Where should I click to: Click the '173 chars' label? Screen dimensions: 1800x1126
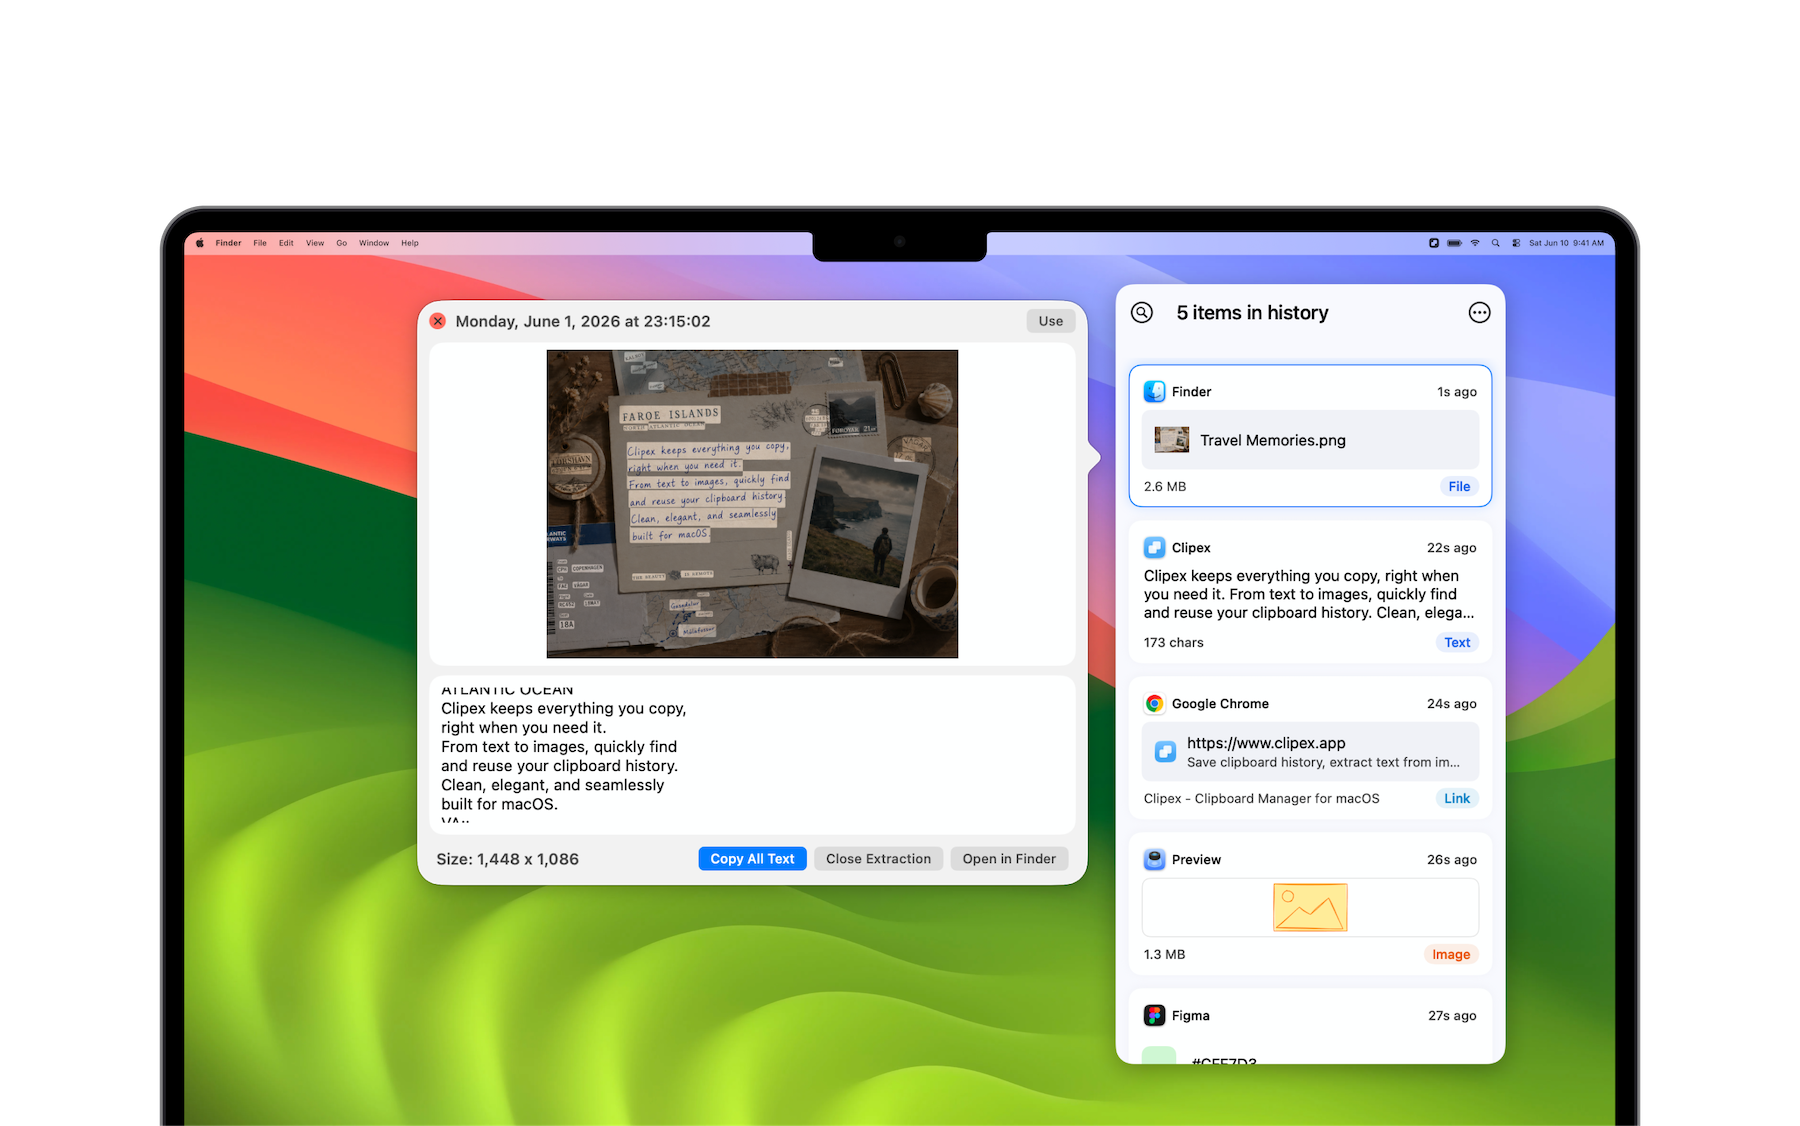[1174, 642]
